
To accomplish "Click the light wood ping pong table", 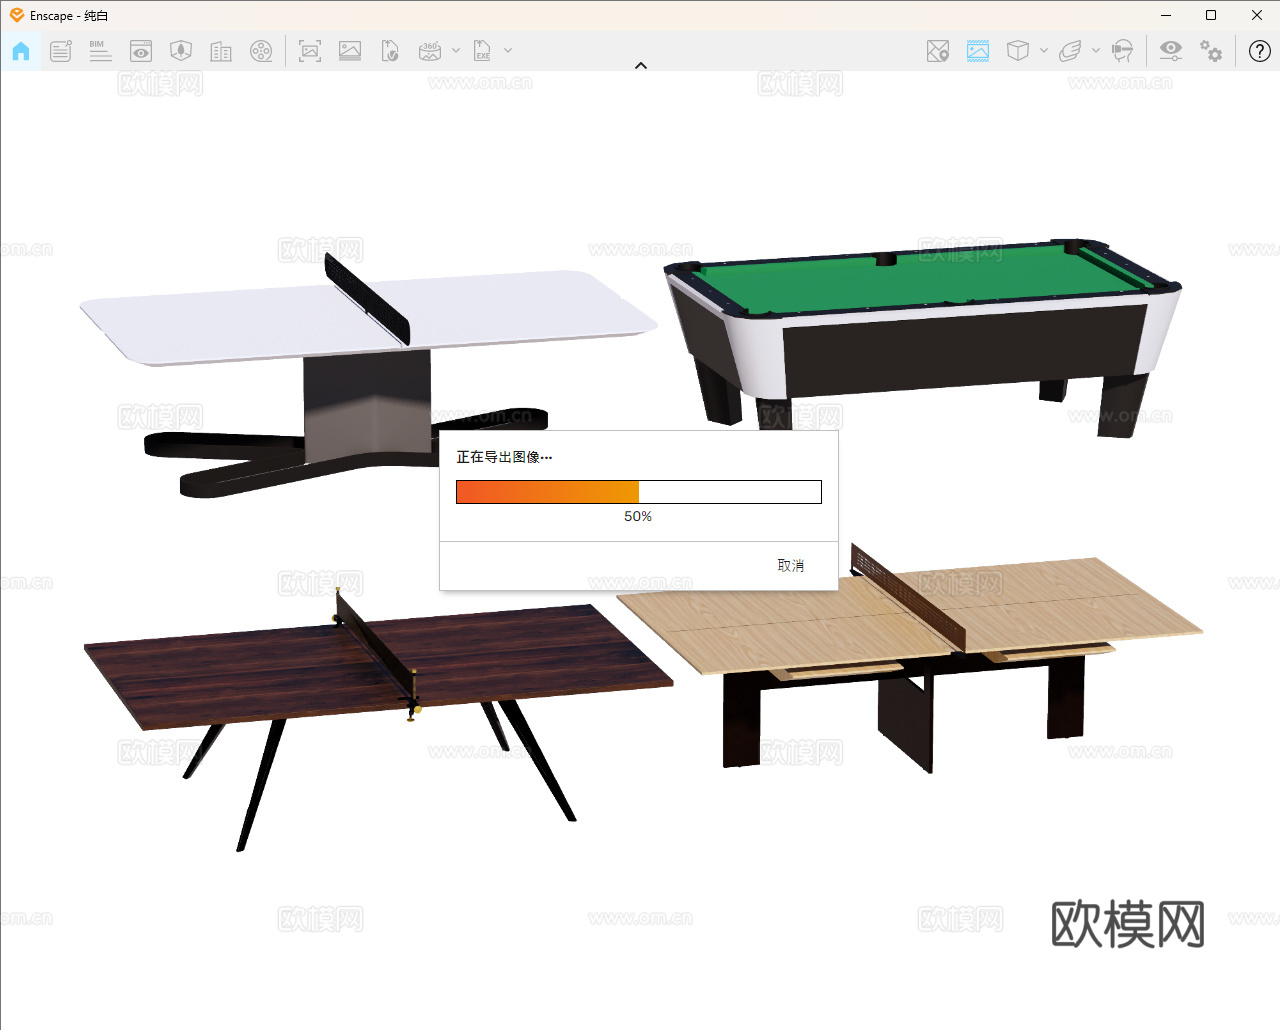I will 909,660.
